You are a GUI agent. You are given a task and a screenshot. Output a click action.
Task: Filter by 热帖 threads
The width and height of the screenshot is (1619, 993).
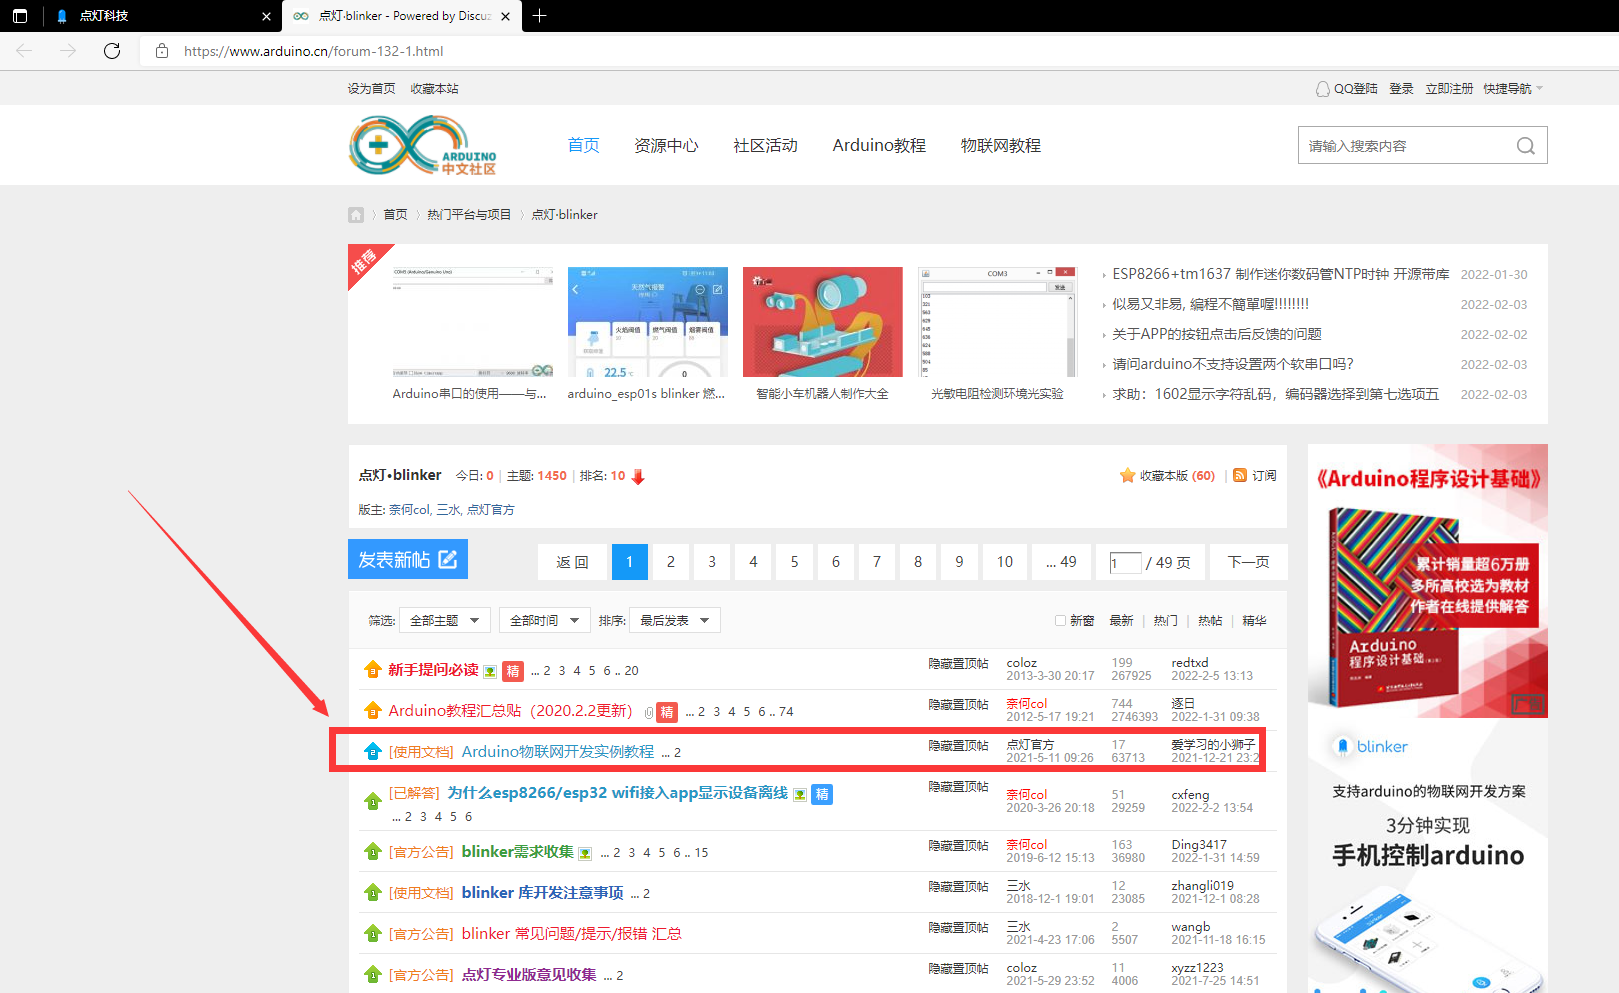tap(1210, 621)
